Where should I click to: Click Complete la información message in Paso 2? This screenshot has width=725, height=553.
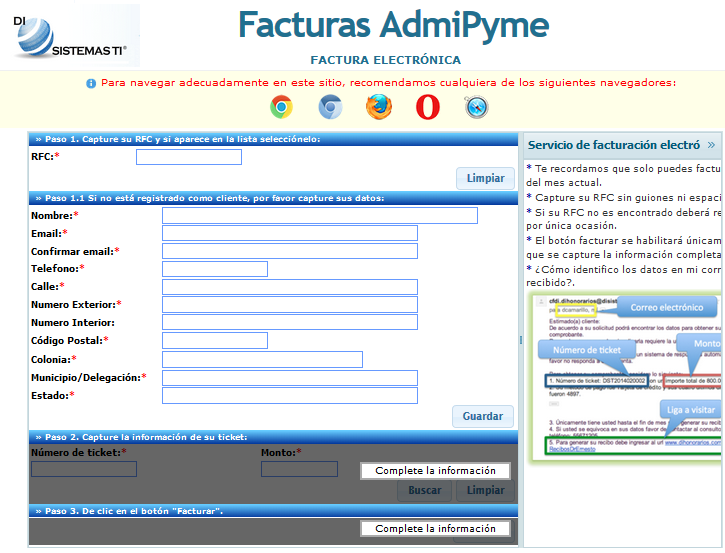[x=436, y=471]
